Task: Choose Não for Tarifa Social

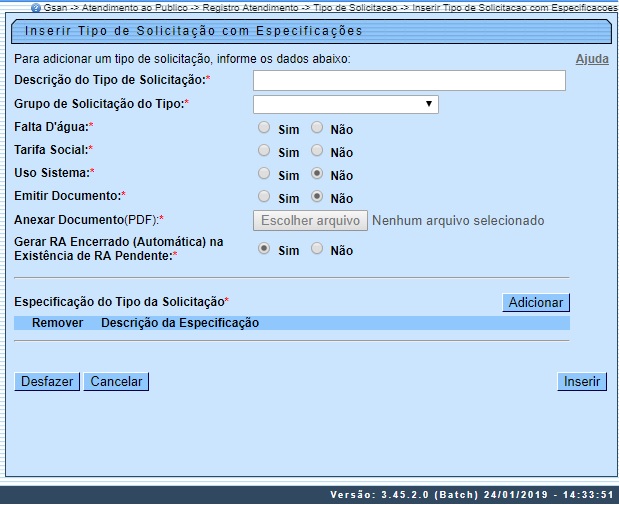Action: (317, 151)
